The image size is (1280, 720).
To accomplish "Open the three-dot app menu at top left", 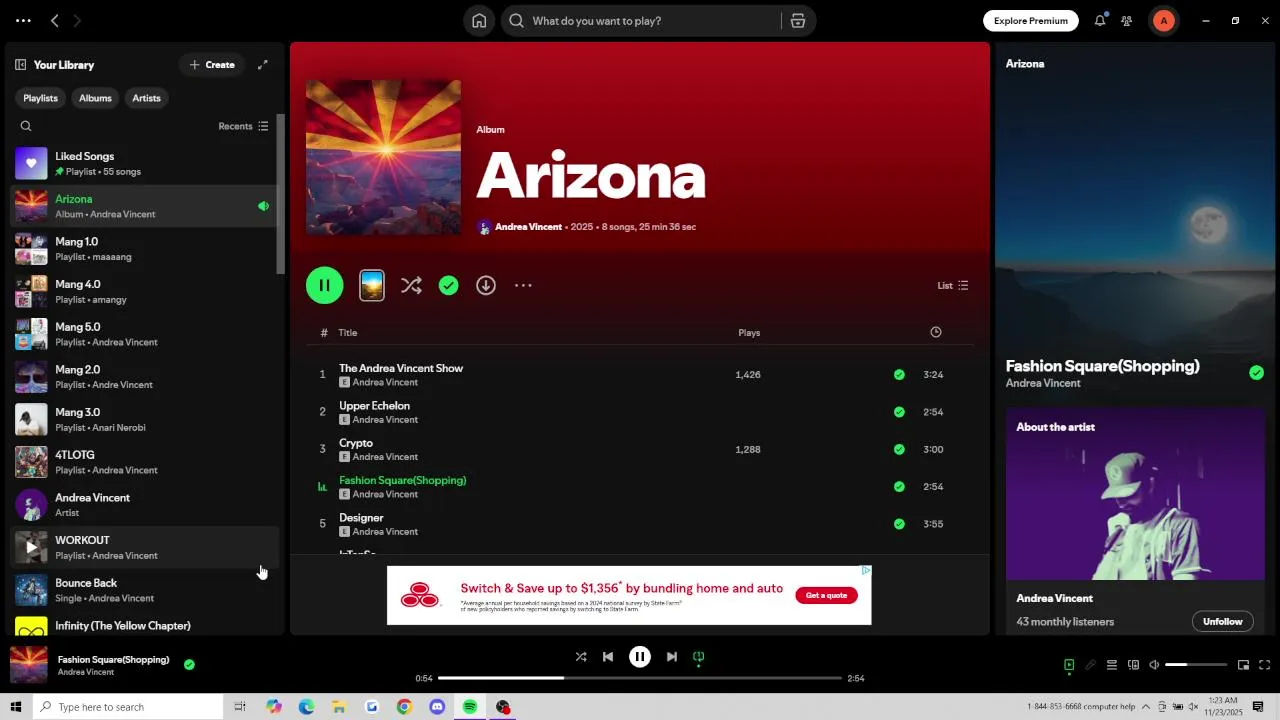I will 23,20.
